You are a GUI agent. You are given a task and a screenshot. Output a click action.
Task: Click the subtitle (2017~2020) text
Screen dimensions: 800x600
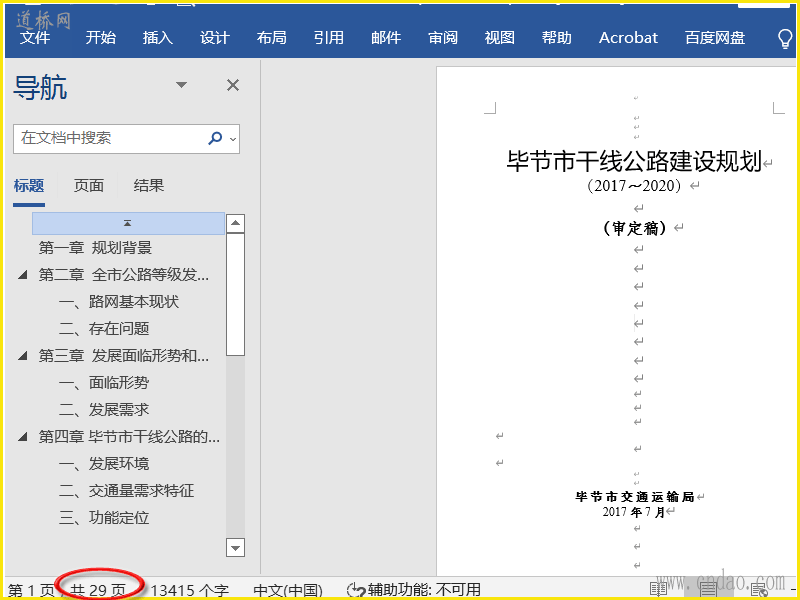[x=634, y=186]
